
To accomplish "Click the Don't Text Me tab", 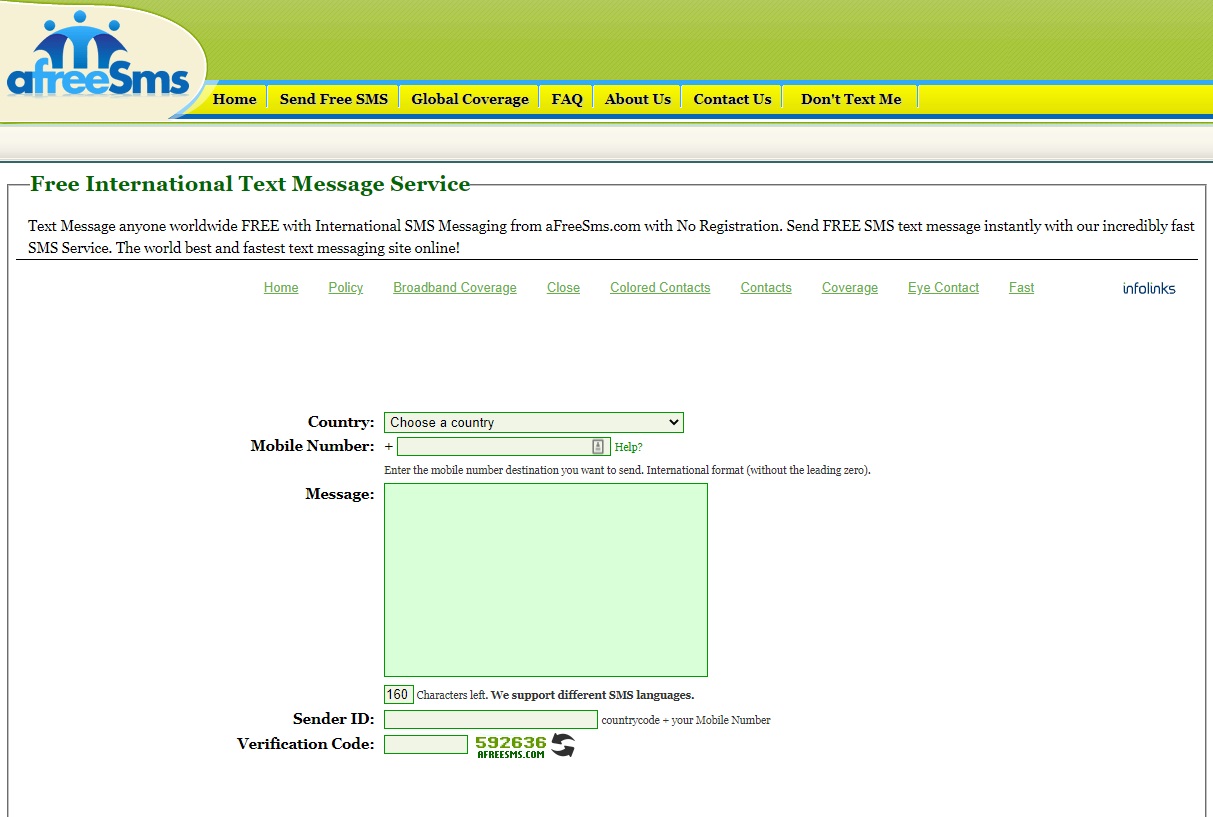I will tap(850, 99).
